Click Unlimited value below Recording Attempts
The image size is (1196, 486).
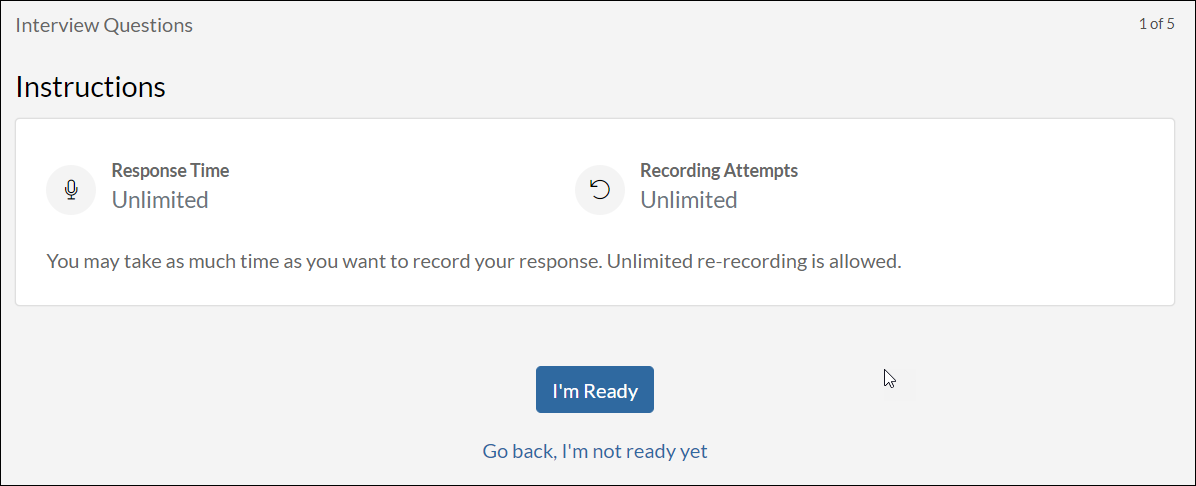coord(689,200)
